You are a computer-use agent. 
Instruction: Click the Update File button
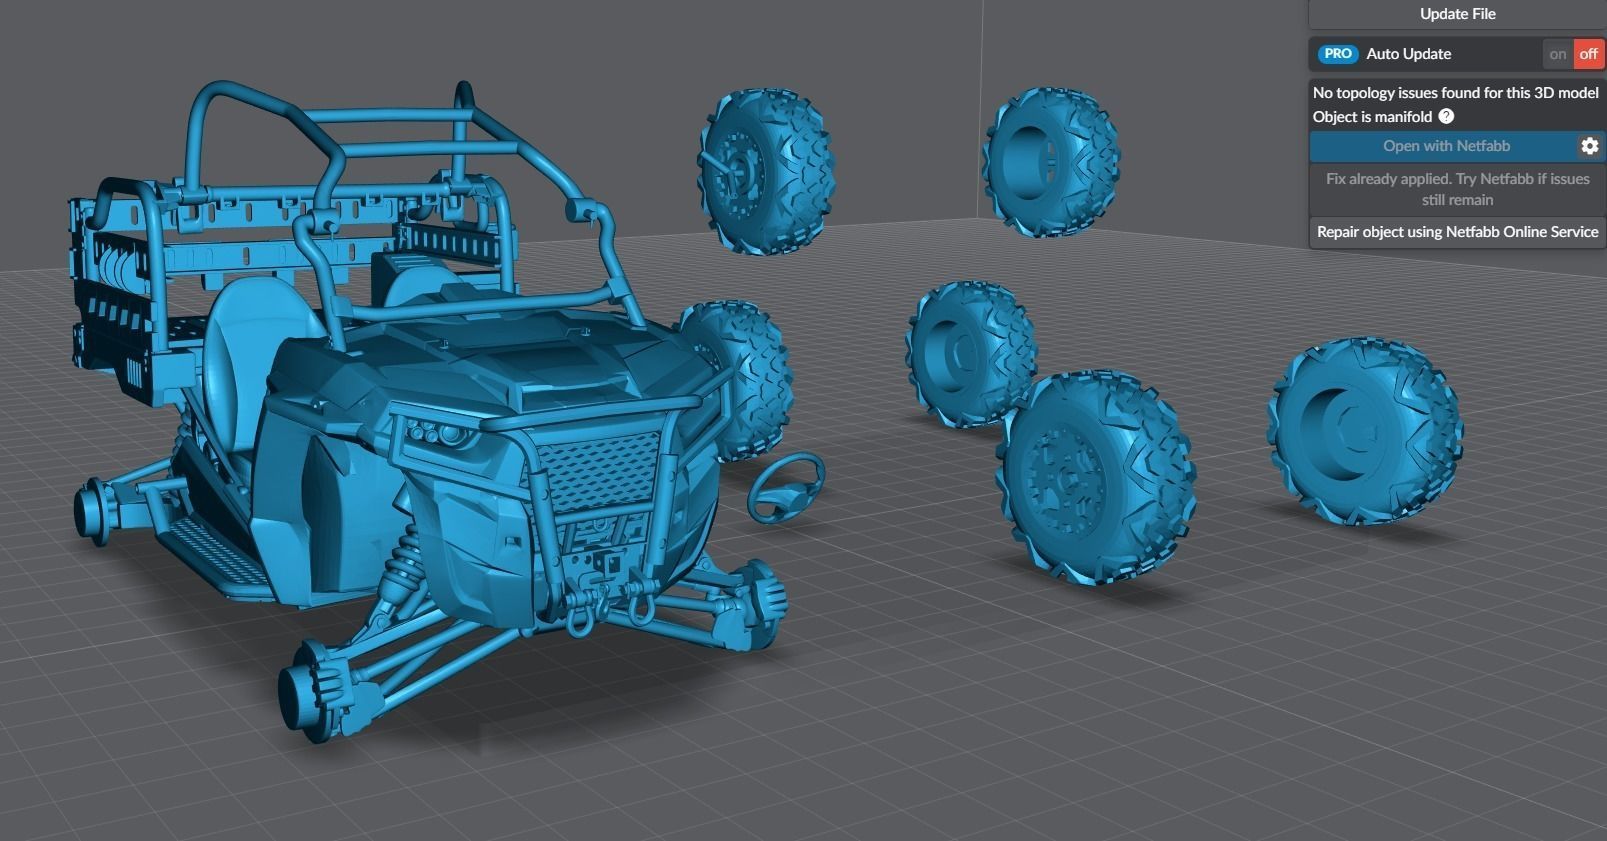click(x=1457, y=14)
